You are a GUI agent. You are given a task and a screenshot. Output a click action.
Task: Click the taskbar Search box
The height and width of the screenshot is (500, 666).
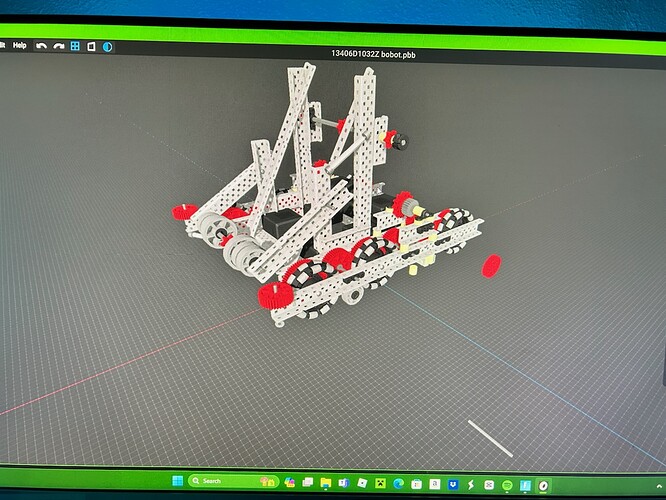(233, 481)
